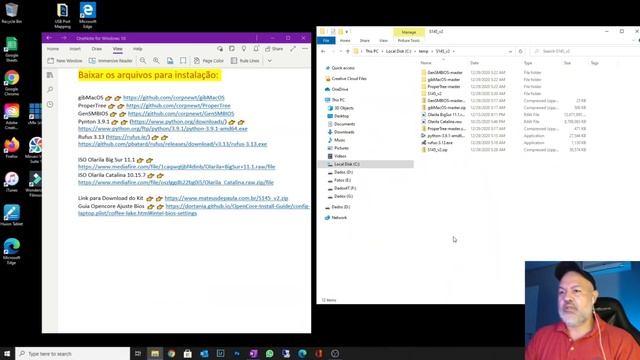640x360 pixels.
Task: Select Network in navigation pane
Action: pos(339,218)
